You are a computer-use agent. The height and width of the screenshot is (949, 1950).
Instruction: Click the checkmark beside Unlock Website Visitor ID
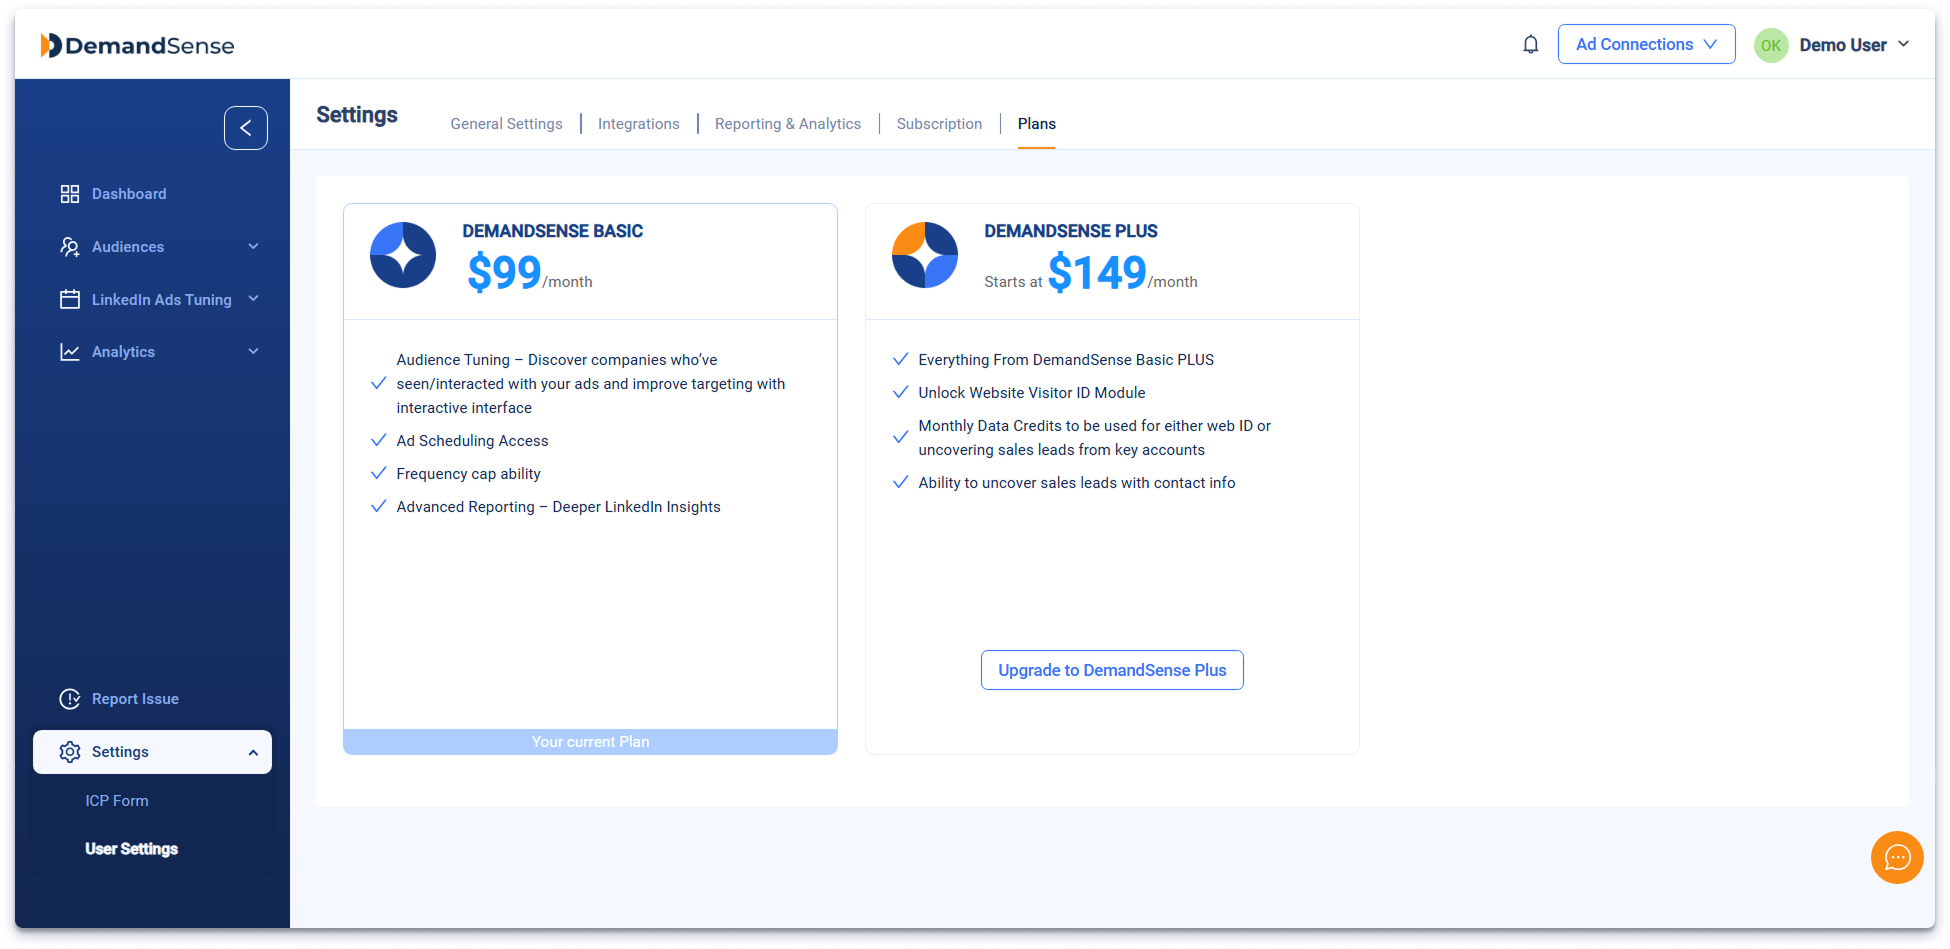tap(901, 392)
